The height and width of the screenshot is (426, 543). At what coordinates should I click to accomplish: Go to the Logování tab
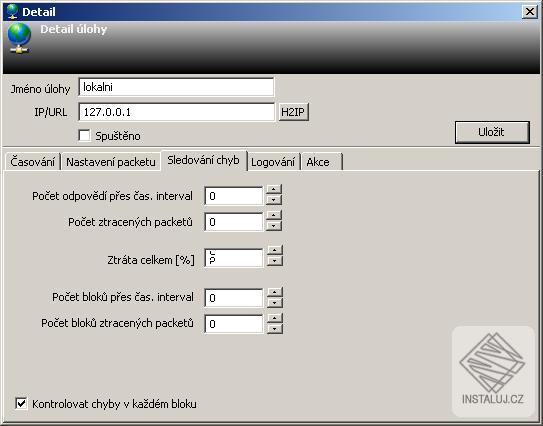pos(273,162)
